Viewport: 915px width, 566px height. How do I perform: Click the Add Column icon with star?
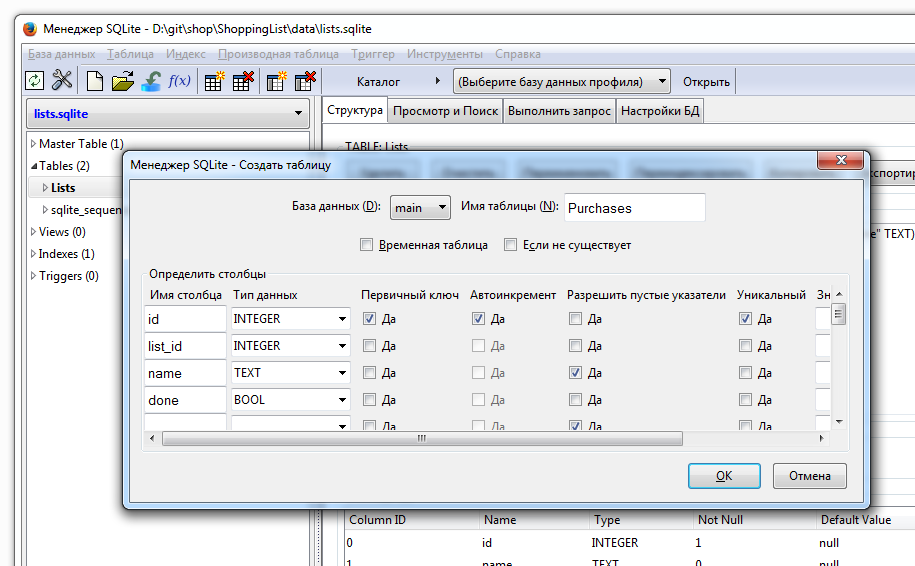tap(277, 81)
